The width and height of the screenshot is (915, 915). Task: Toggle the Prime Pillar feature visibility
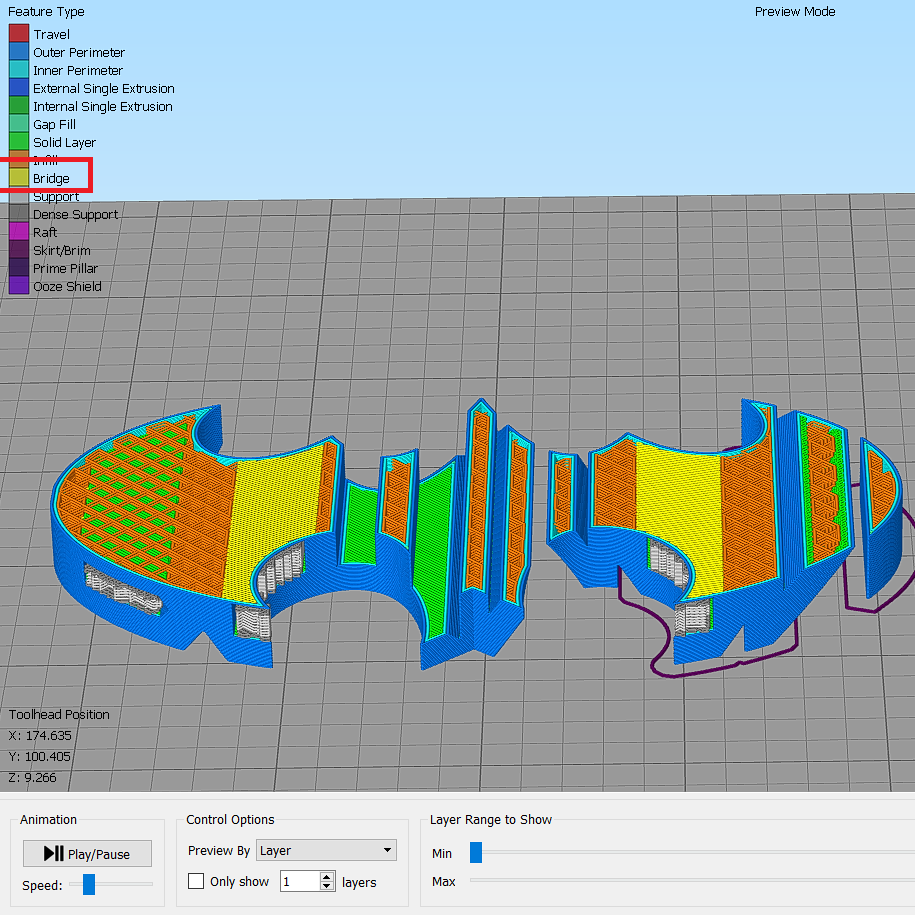tap(18, 268)
